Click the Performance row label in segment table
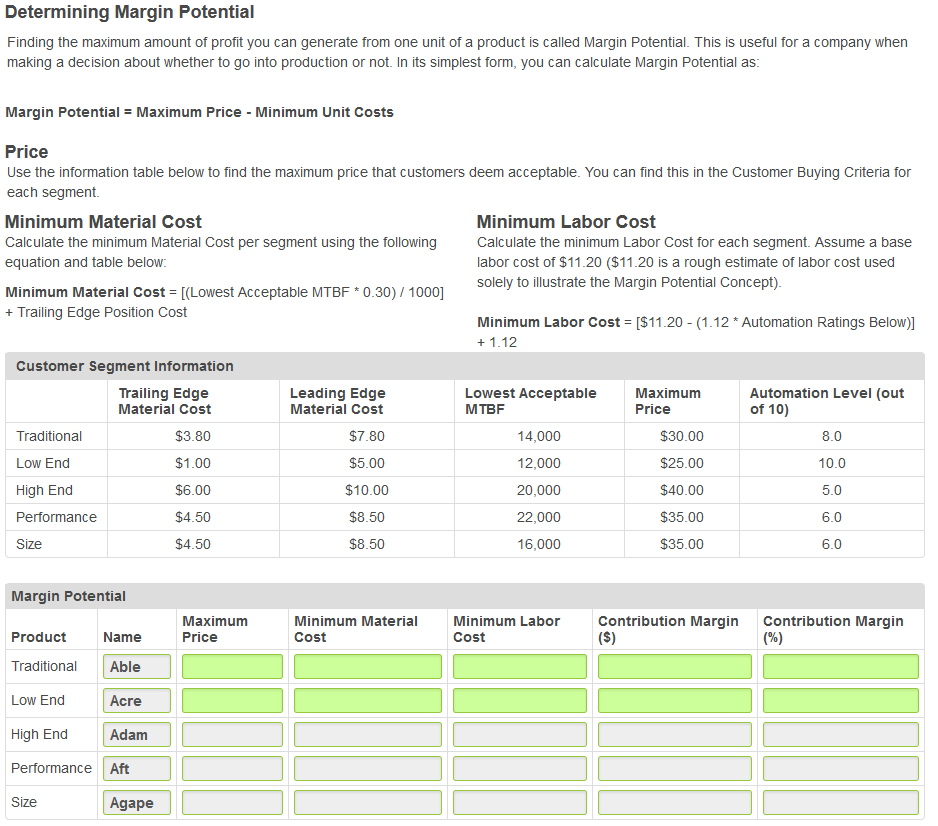Image resolution: width=938 pixels, height=826 pixels. (x=56, y=517)
